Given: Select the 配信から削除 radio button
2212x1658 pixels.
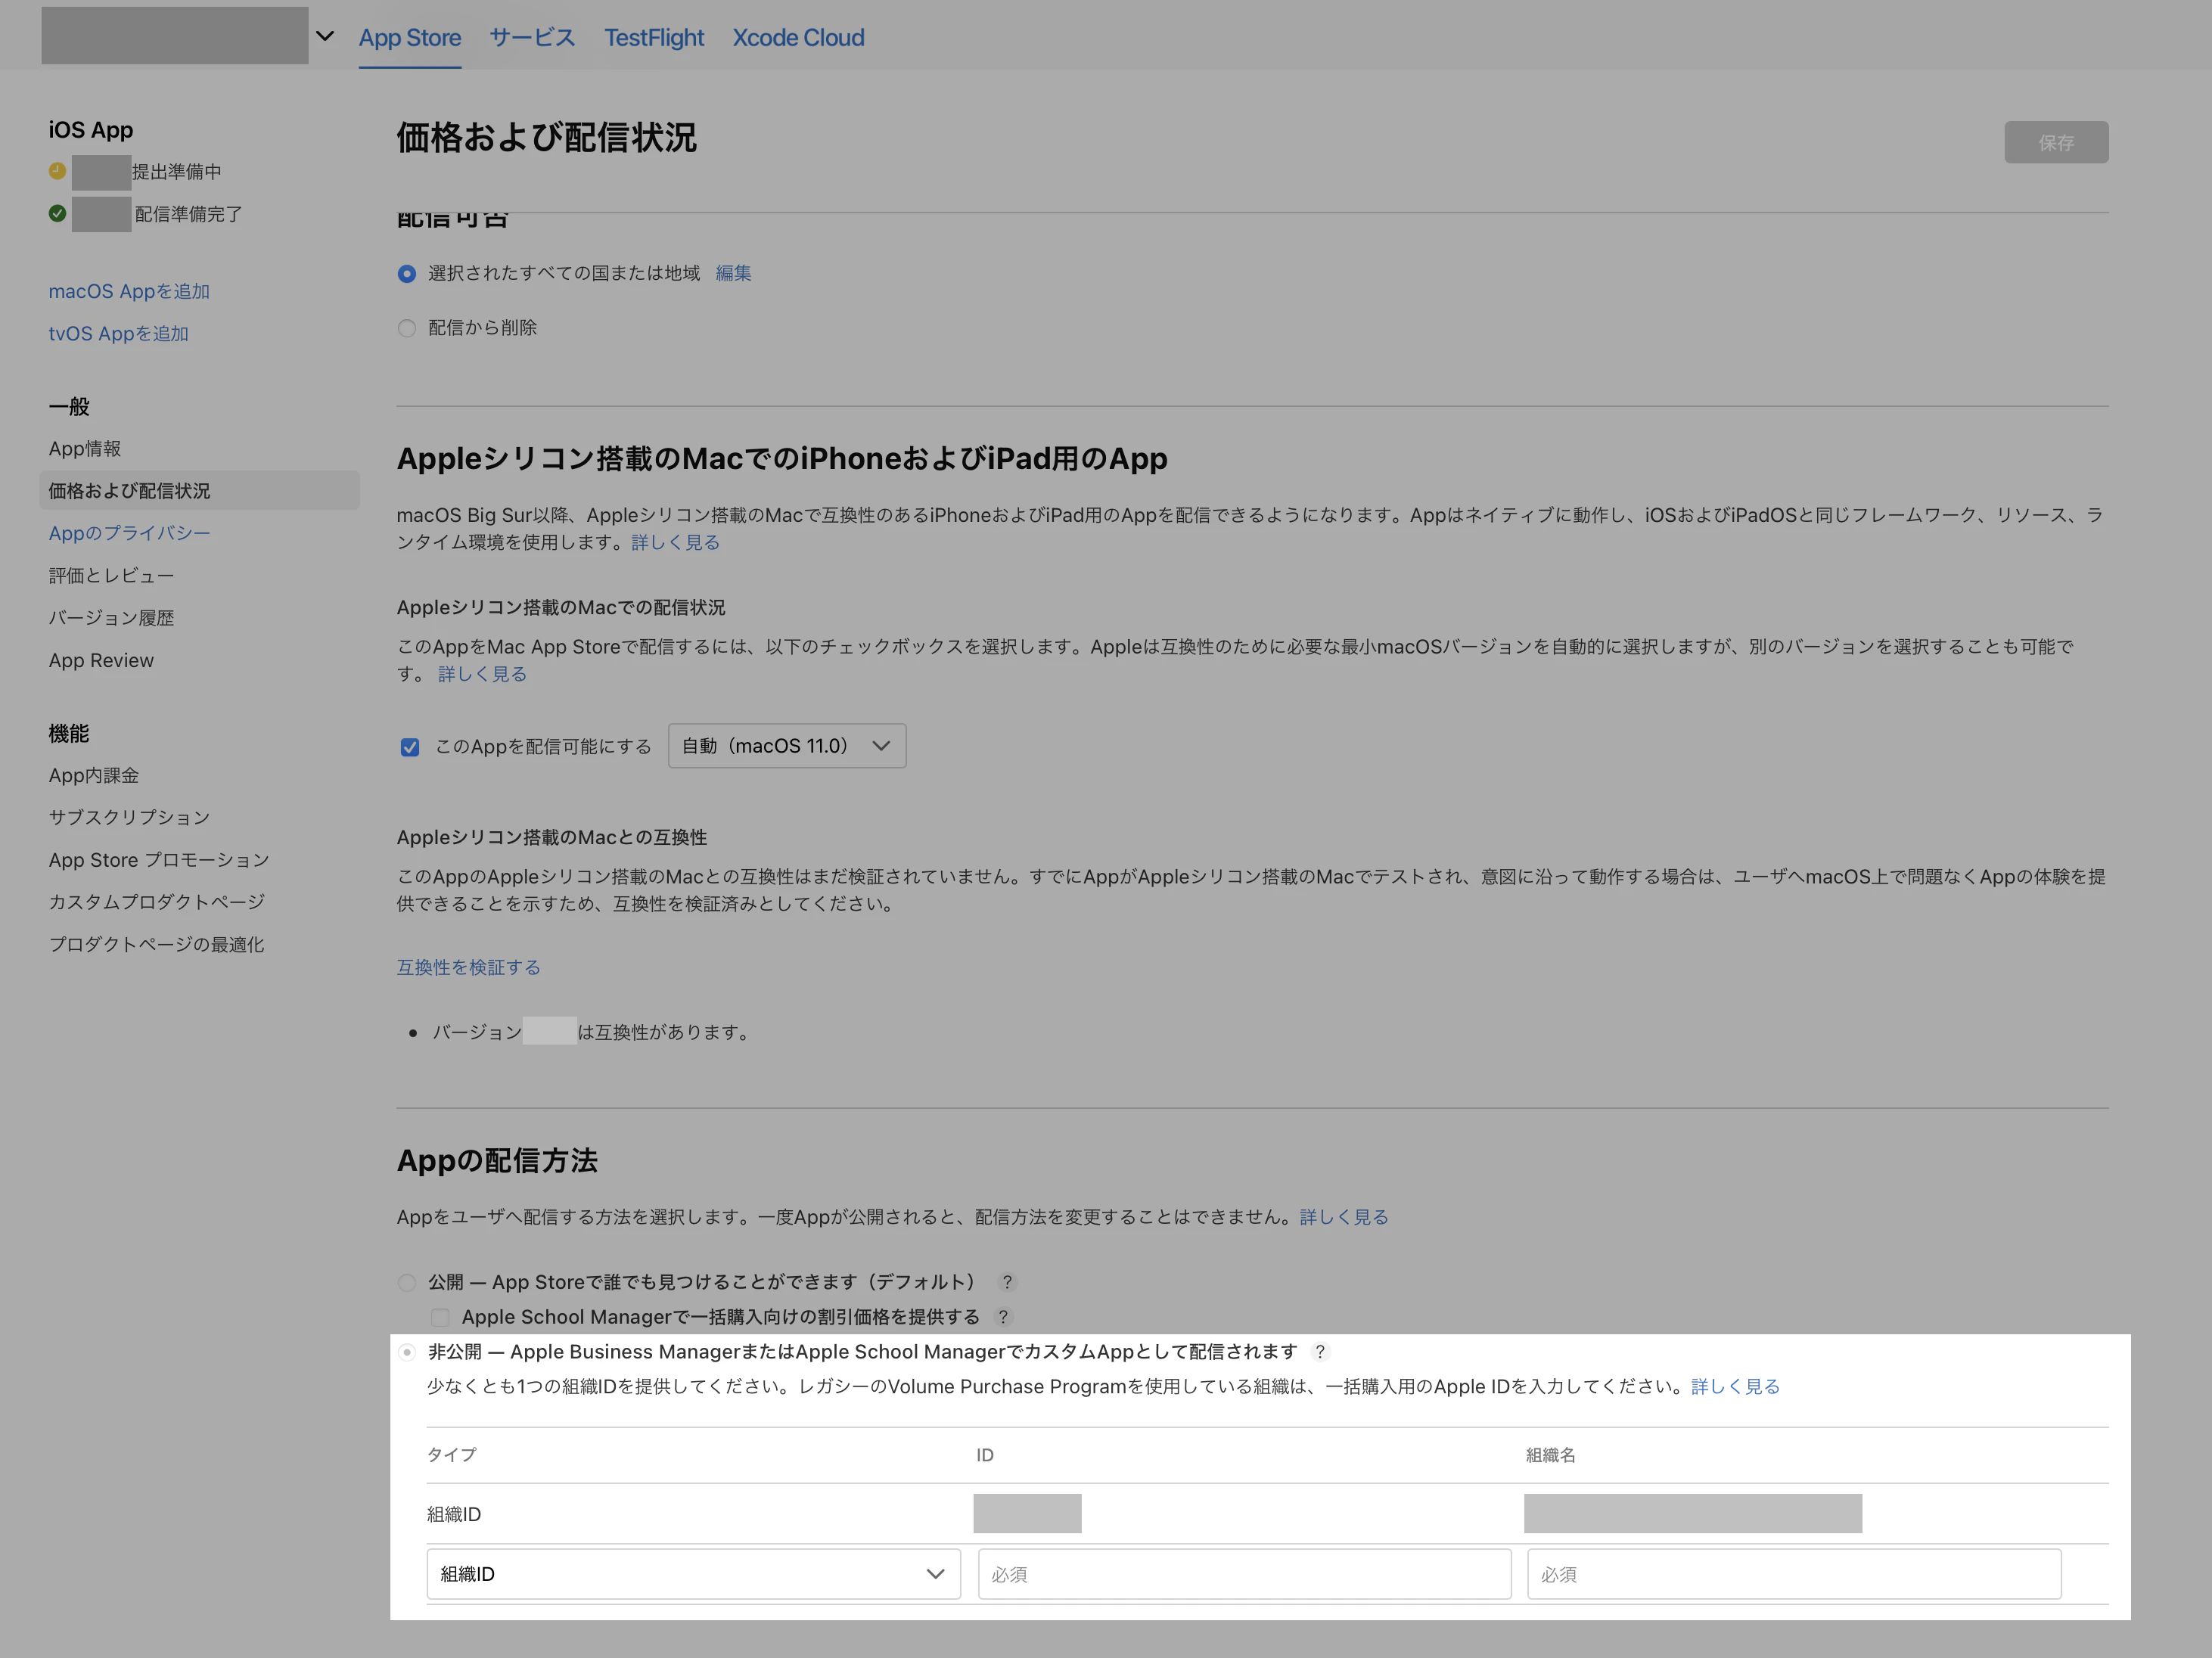Looking at the screenshot, I should [407, 328].
